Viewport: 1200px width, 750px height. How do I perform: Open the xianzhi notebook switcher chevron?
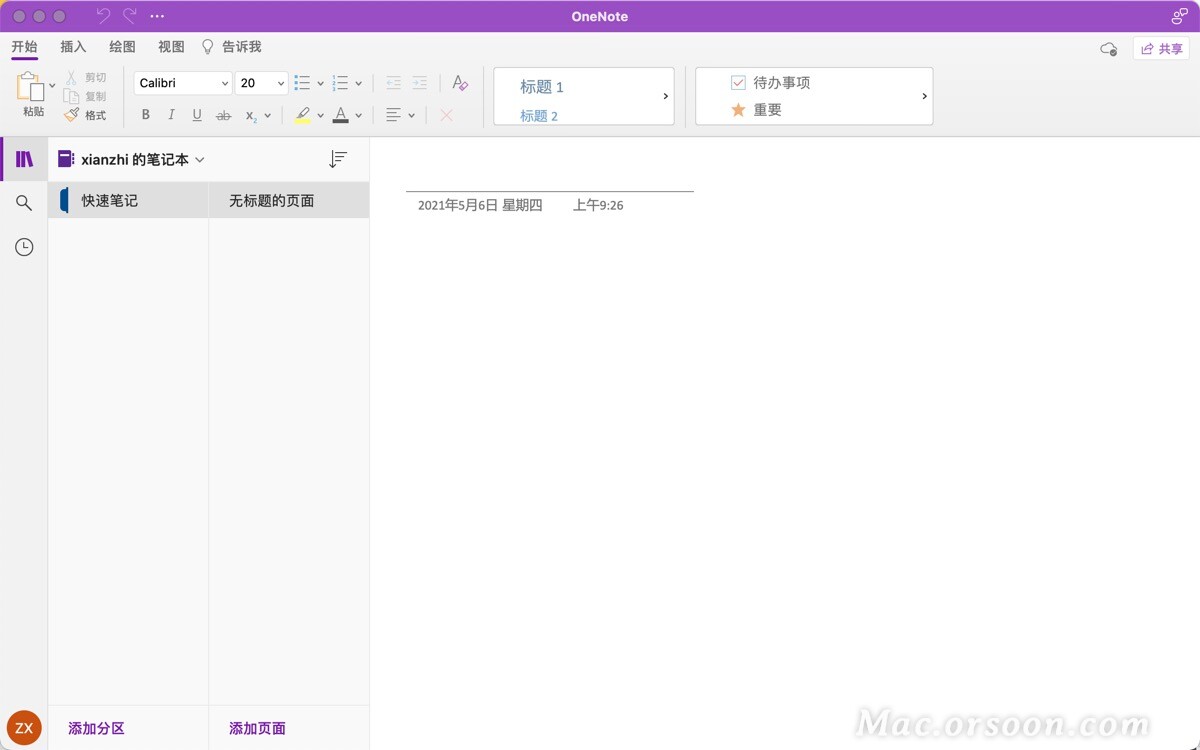[x=199, y=158]
